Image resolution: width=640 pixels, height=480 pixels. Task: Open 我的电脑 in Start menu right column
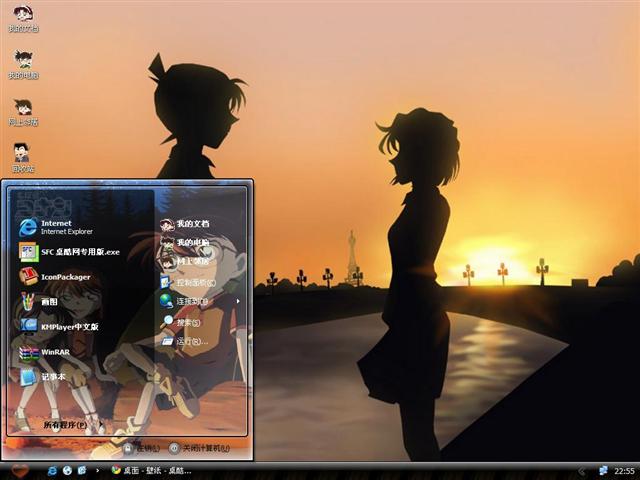click(184, 243)
